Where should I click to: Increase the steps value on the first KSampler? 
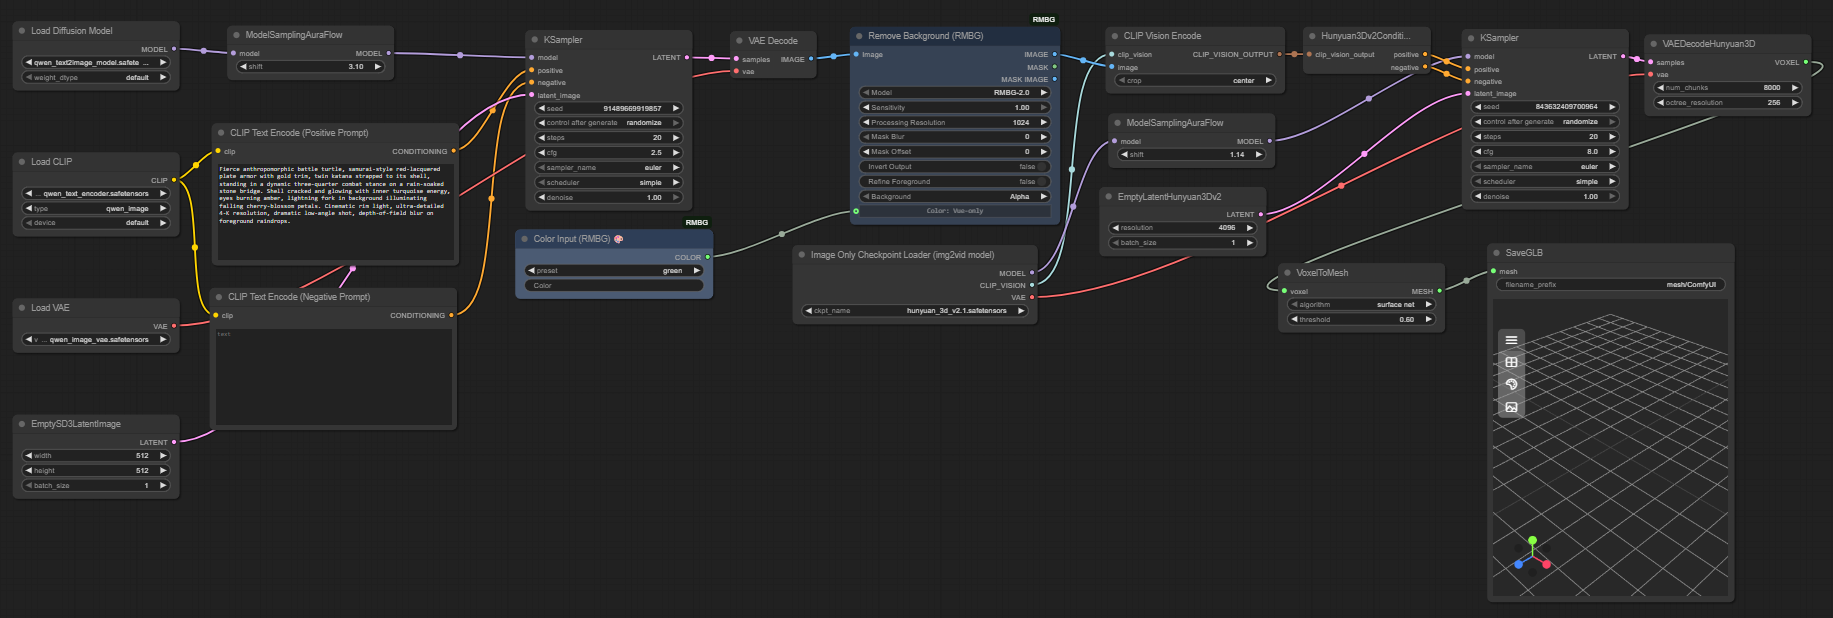click(x=676, y=138)
